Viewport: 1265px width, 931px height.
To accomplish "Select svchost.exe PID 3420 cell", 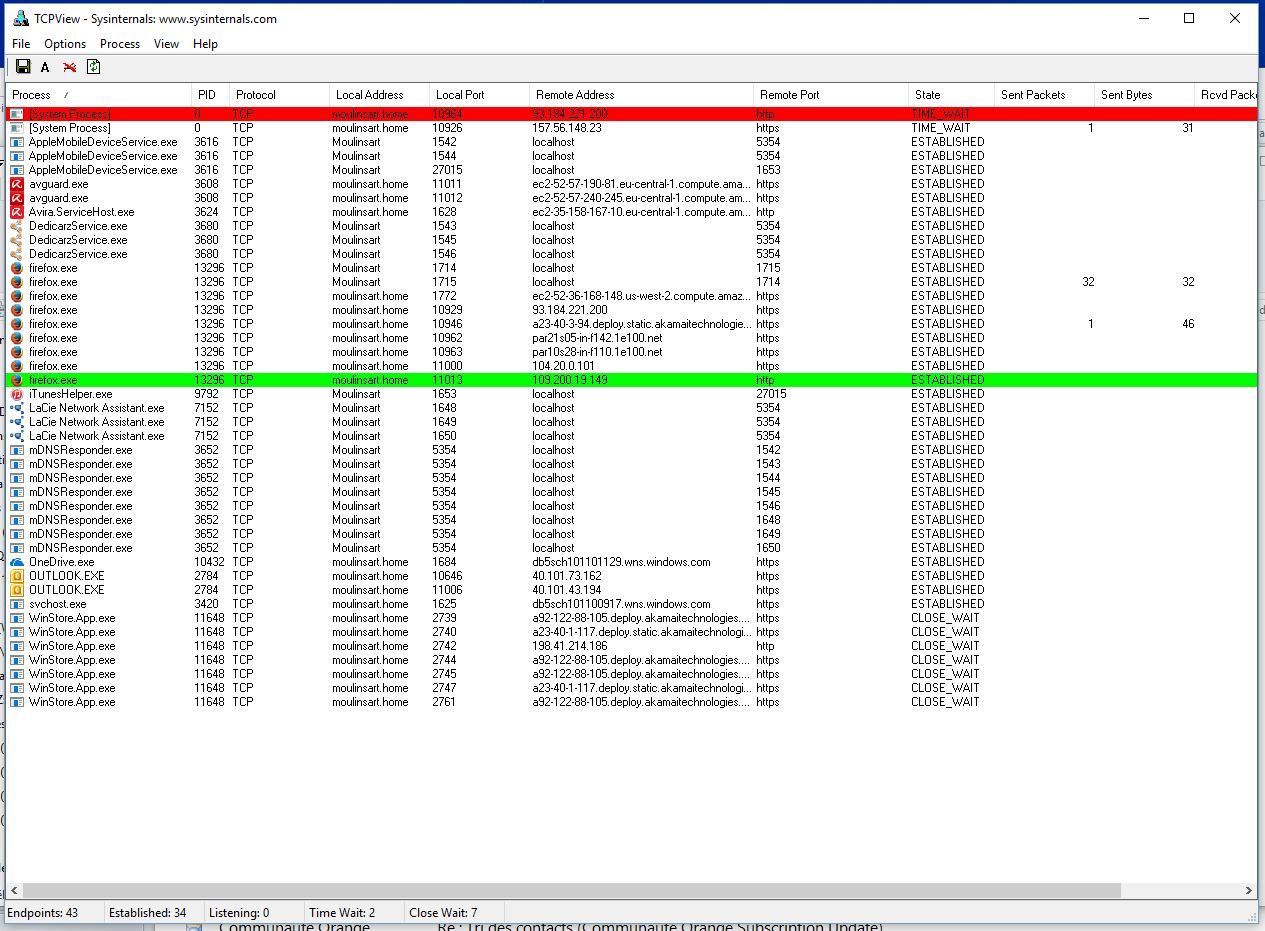I will pos(206,604).
